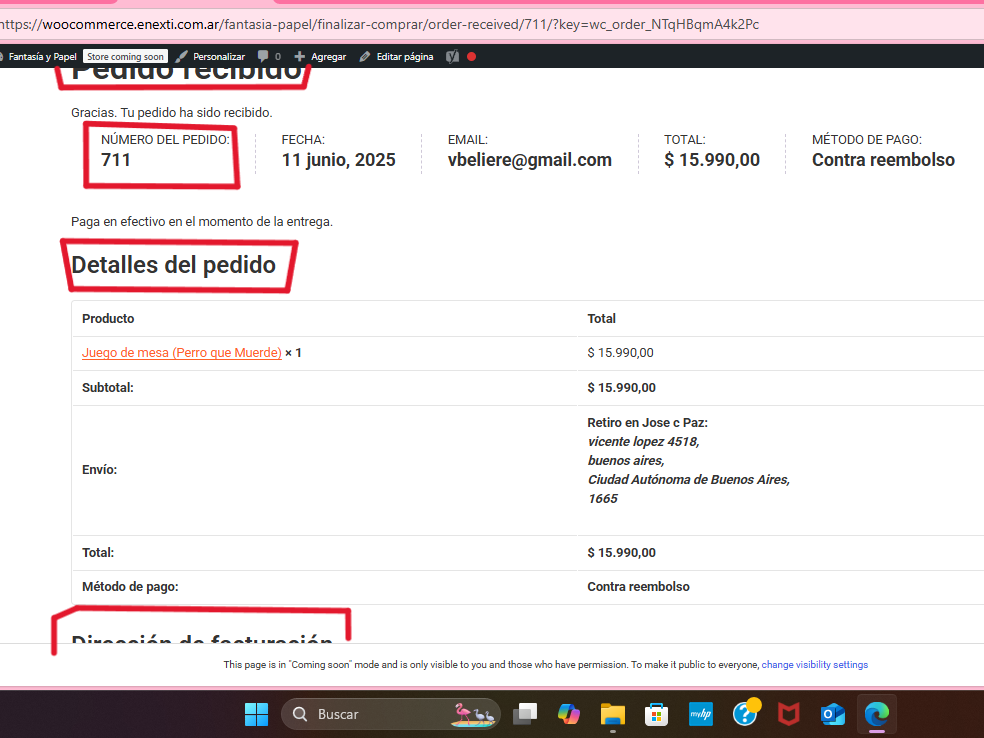Launch Copilot from the taskbar
The image size is (984, 738).
(x=569, y=714)
